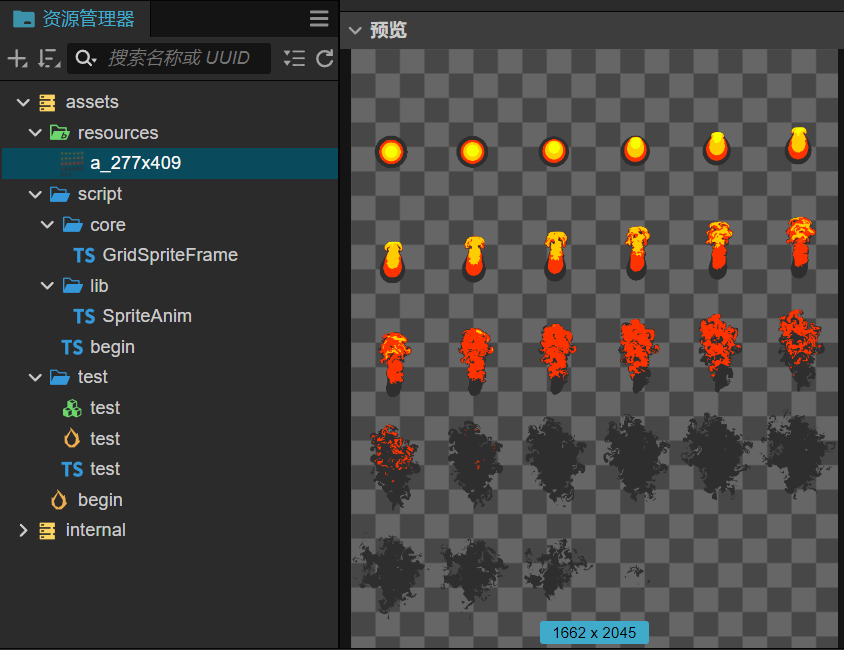
Task: Collapse the 预览 panel chevron
Action: click(355, 30)
